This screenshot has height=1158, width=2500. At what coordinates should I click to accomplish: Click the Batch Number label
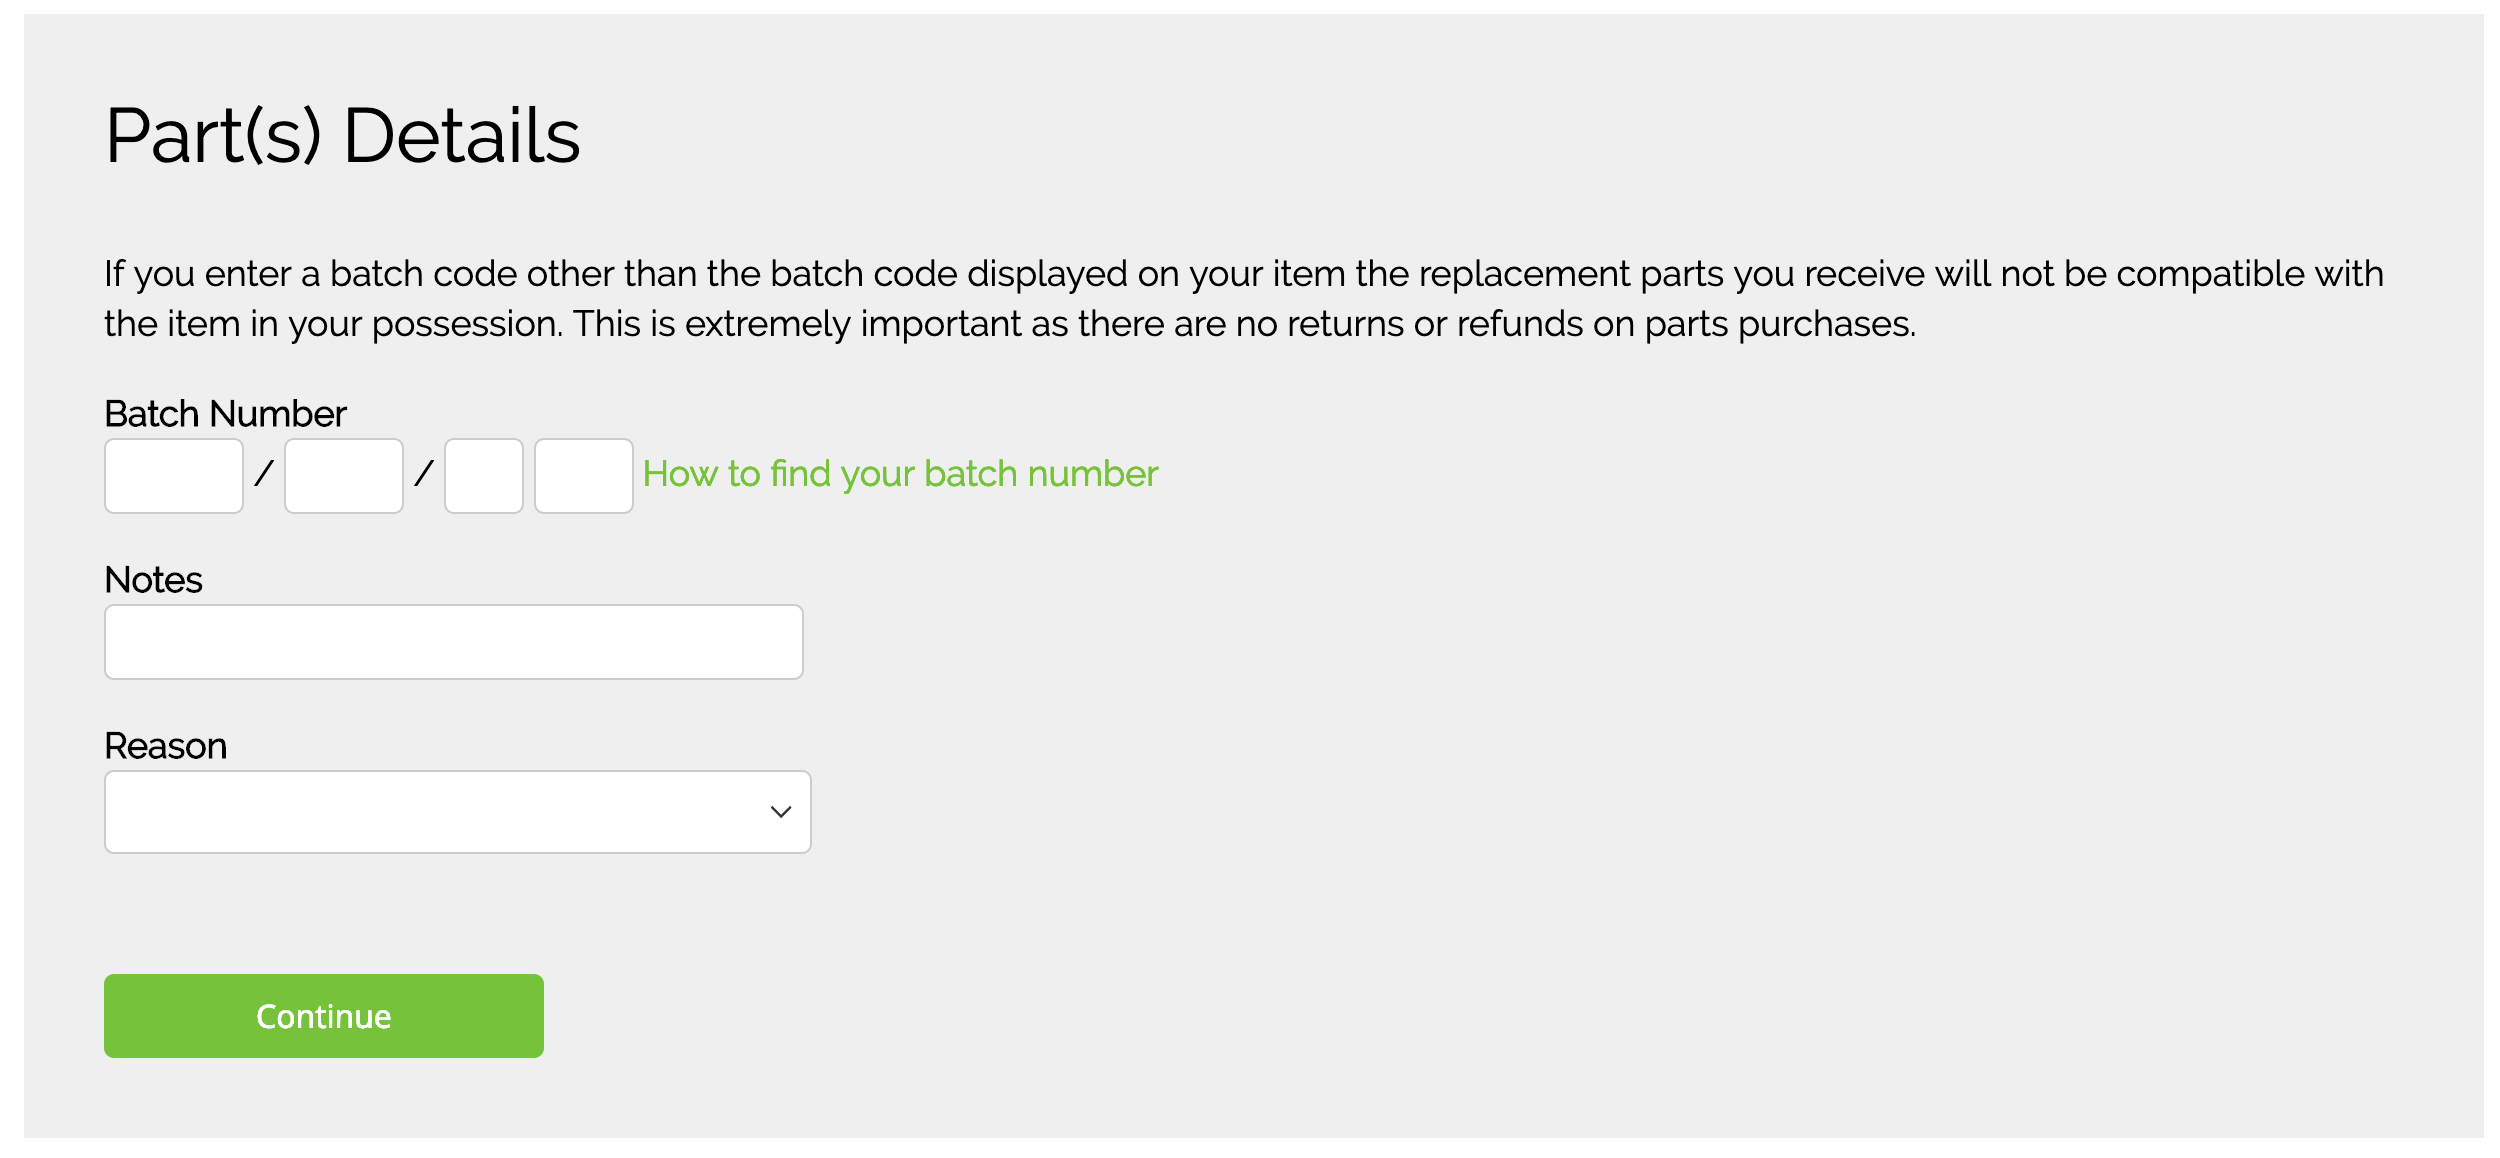[x=225, y=414]
